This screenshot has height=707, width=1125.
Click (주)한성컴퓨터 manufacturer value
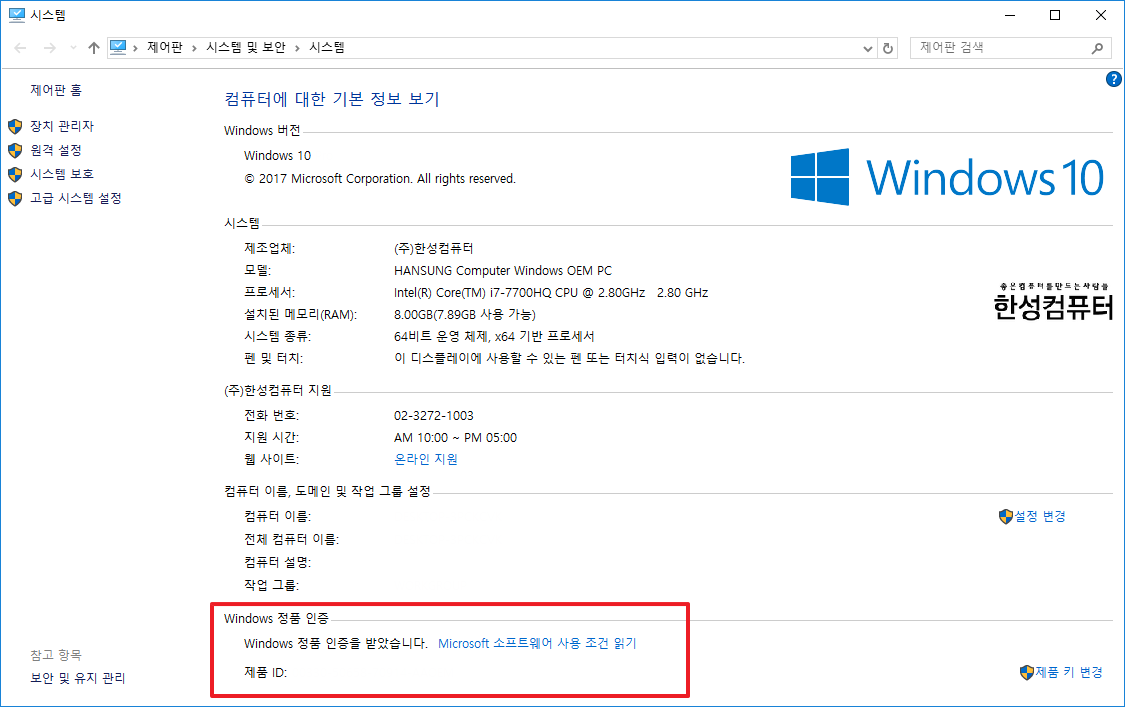[433, 248]
